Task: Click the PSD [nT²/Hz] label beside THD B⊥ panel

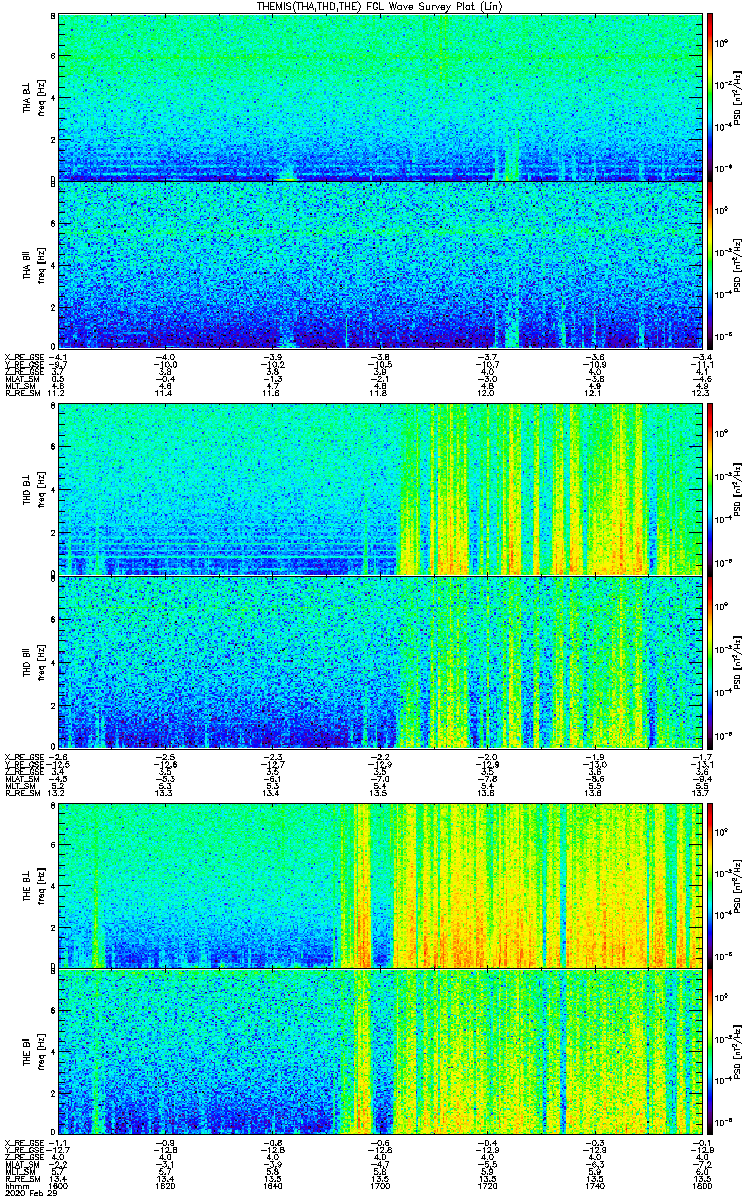Action: pos(738,489)
